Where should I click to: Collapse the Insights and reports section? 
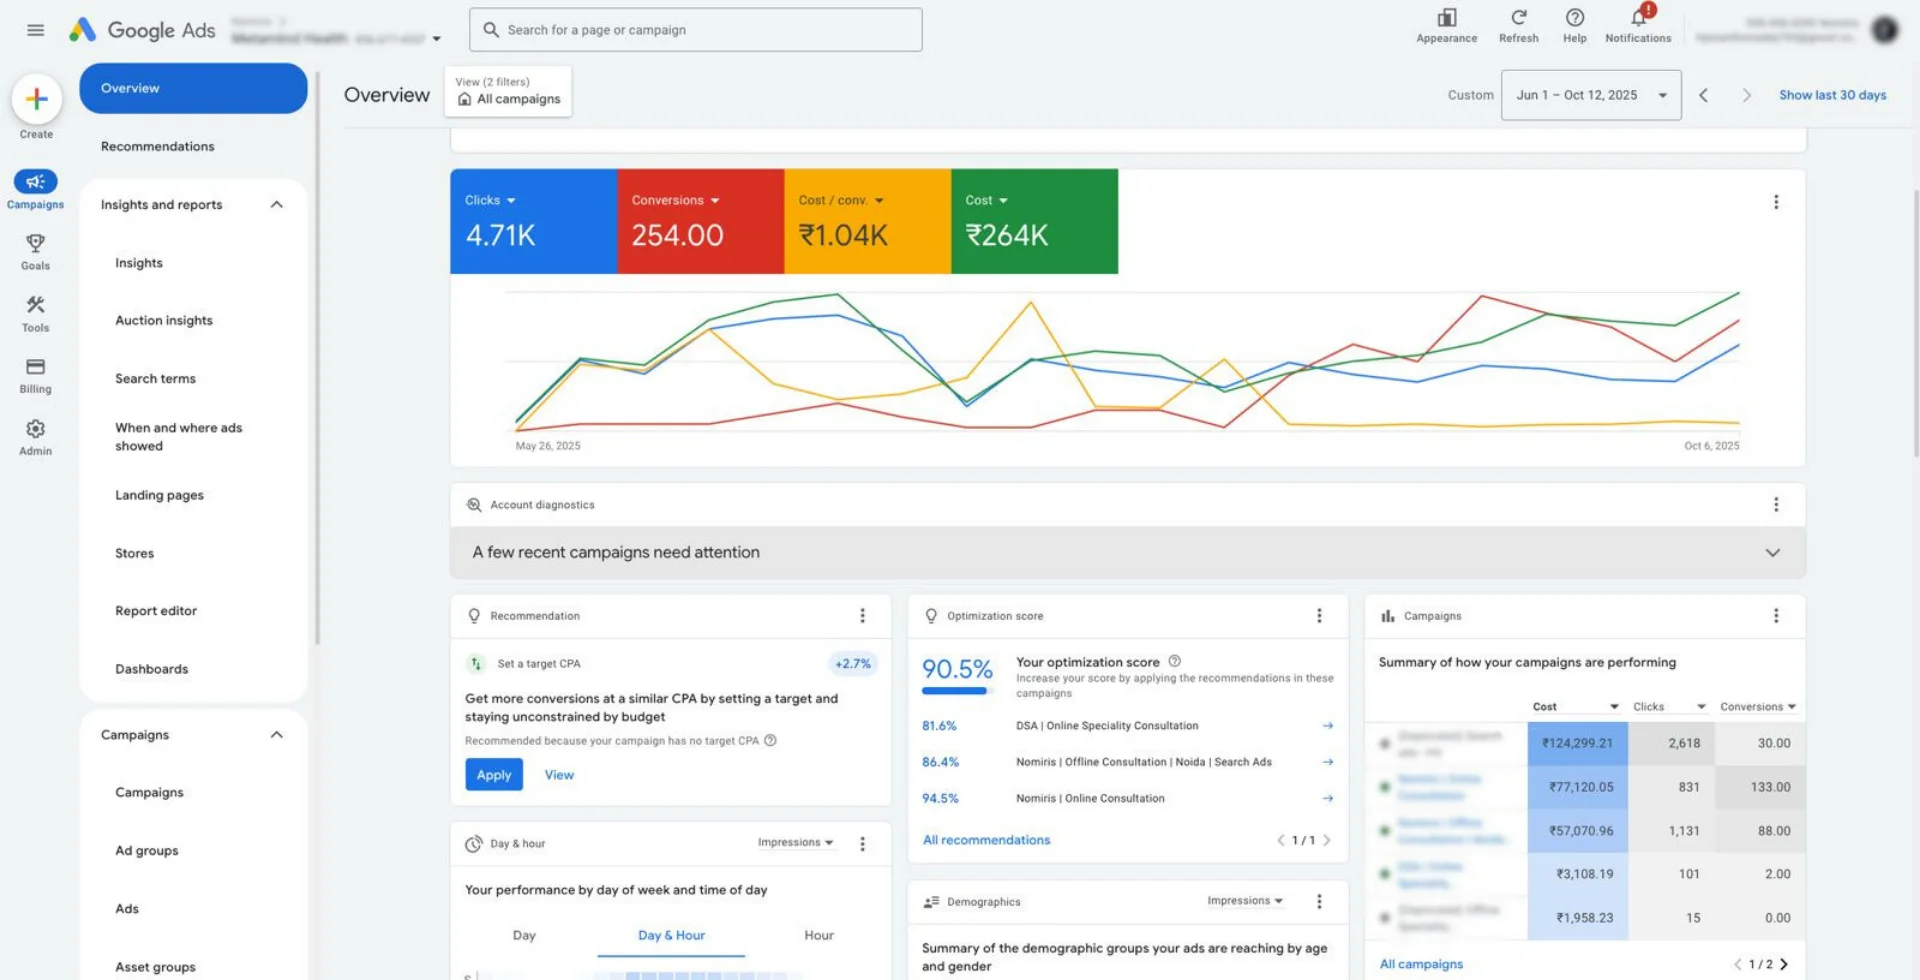pos(277,205)
